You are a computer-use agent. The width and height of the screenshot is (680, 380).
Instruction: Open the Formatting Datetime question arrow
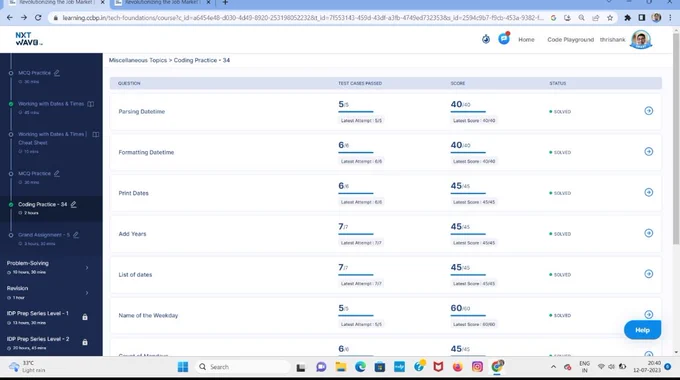tap(648, 152)
